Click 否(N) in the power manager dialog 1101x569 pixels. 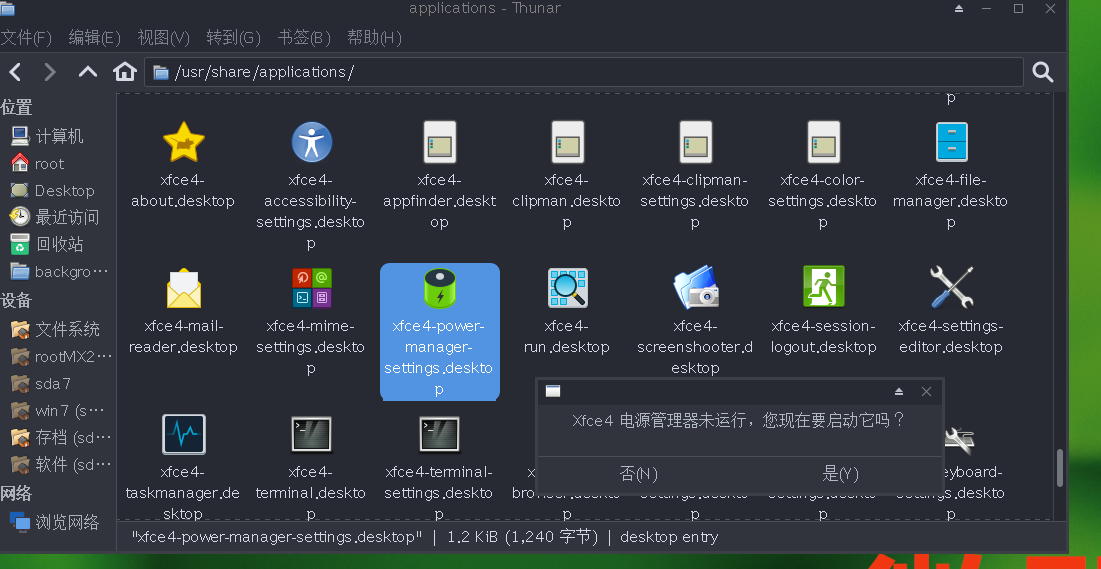(x=638, y=474)
